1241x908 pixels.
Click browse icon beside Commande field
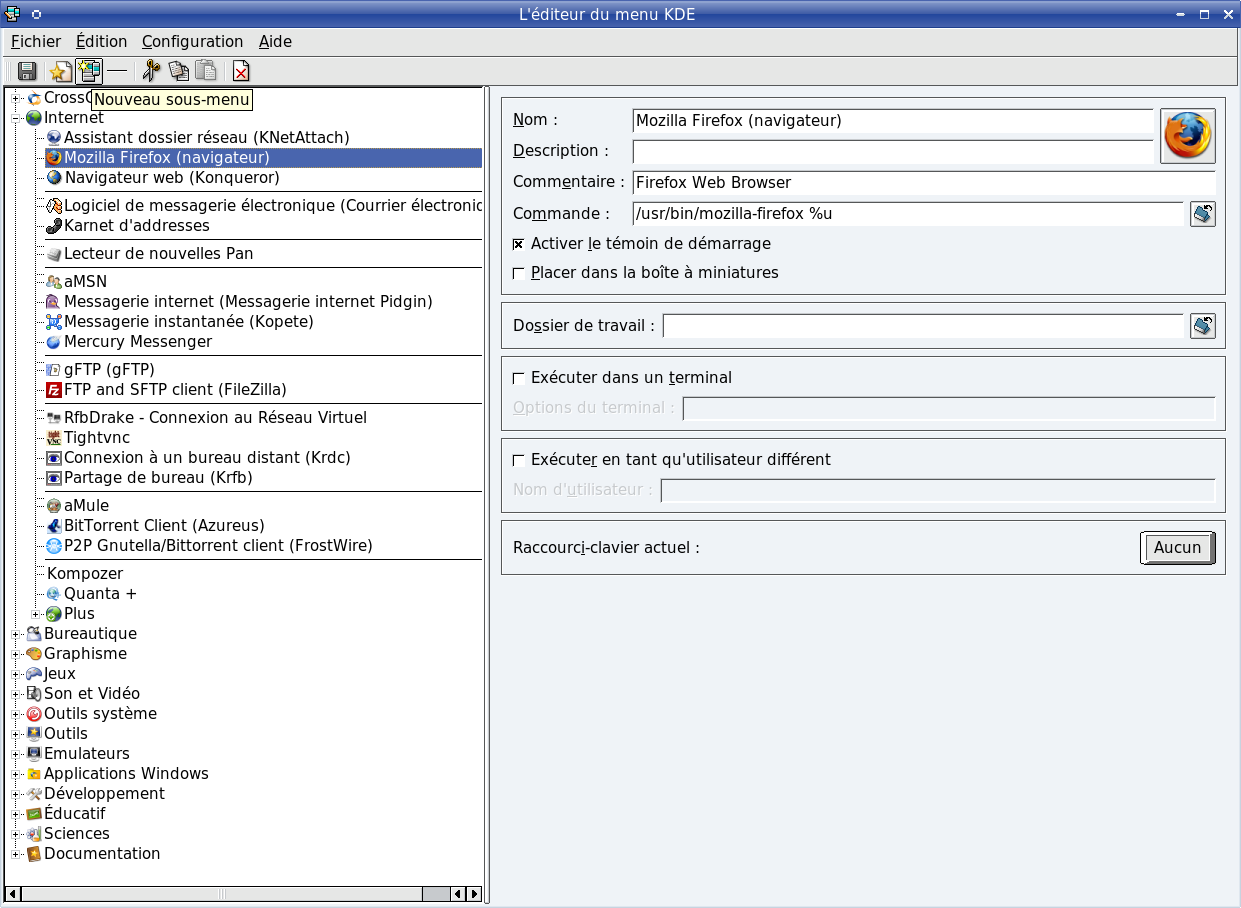coord(1203,214)
